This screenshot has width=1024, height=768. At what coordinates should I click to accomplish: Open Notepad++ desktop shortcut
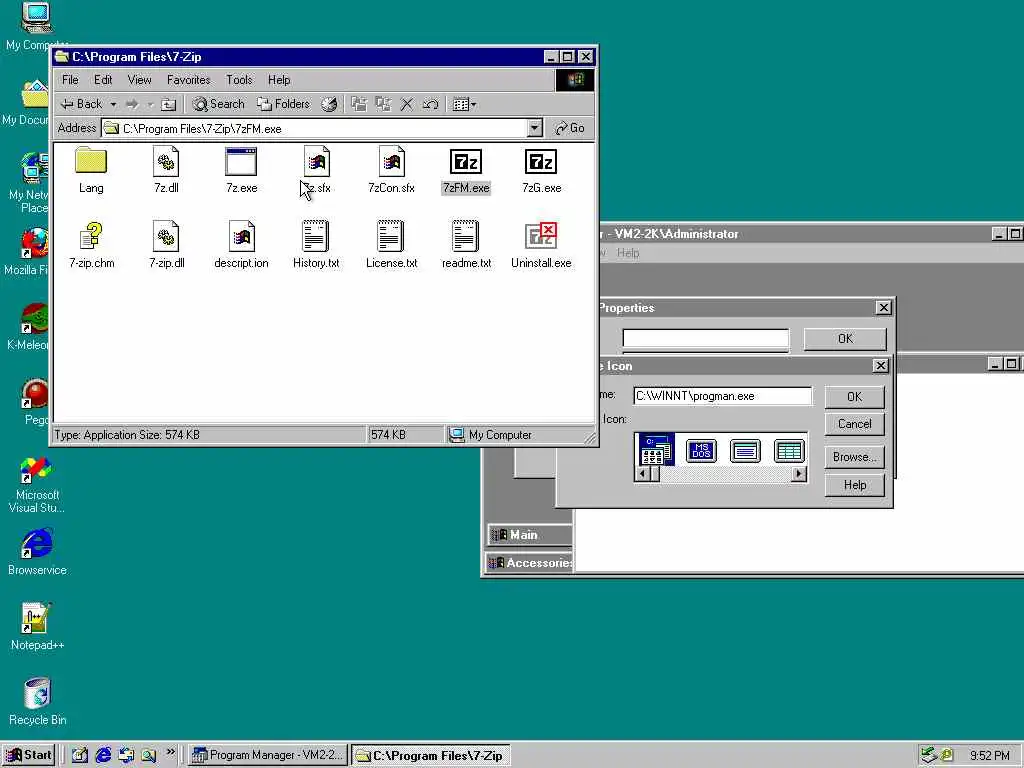coord(37,627)
